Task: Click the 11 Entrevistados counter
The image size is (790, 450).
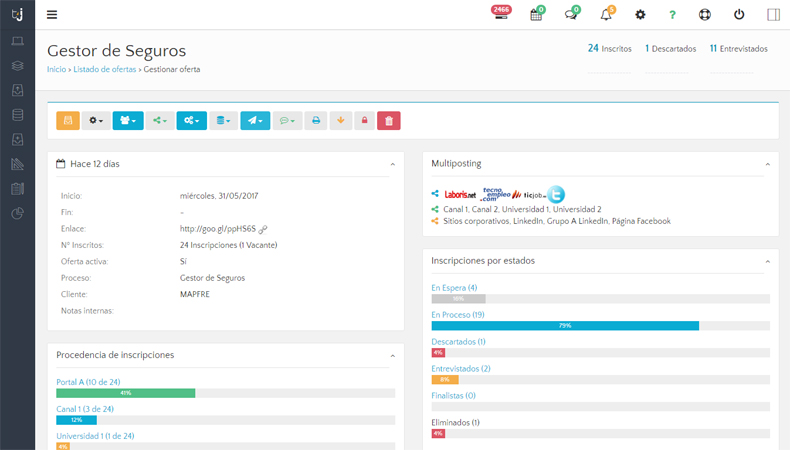Action: [739, 48]
